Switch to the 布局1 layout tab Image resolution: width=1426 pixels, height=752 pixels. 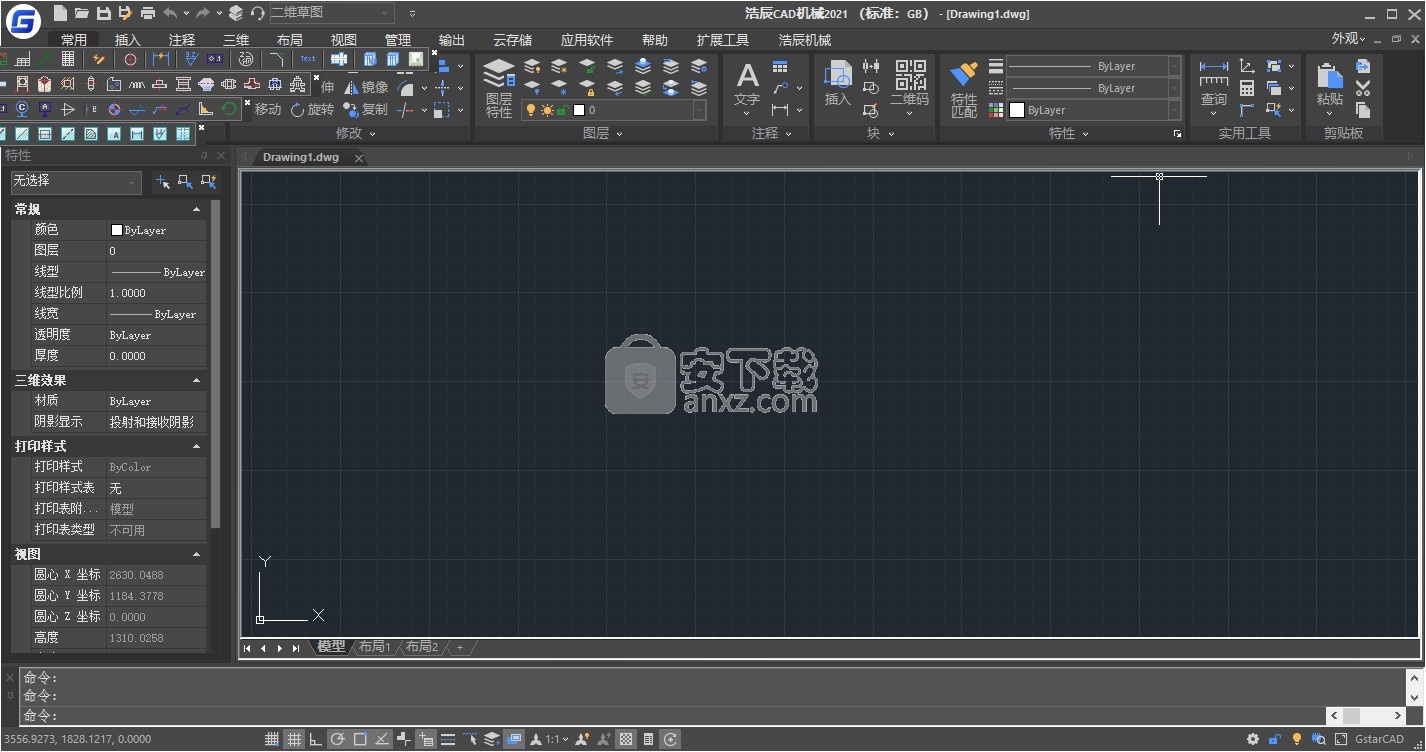tap(375, 647)
